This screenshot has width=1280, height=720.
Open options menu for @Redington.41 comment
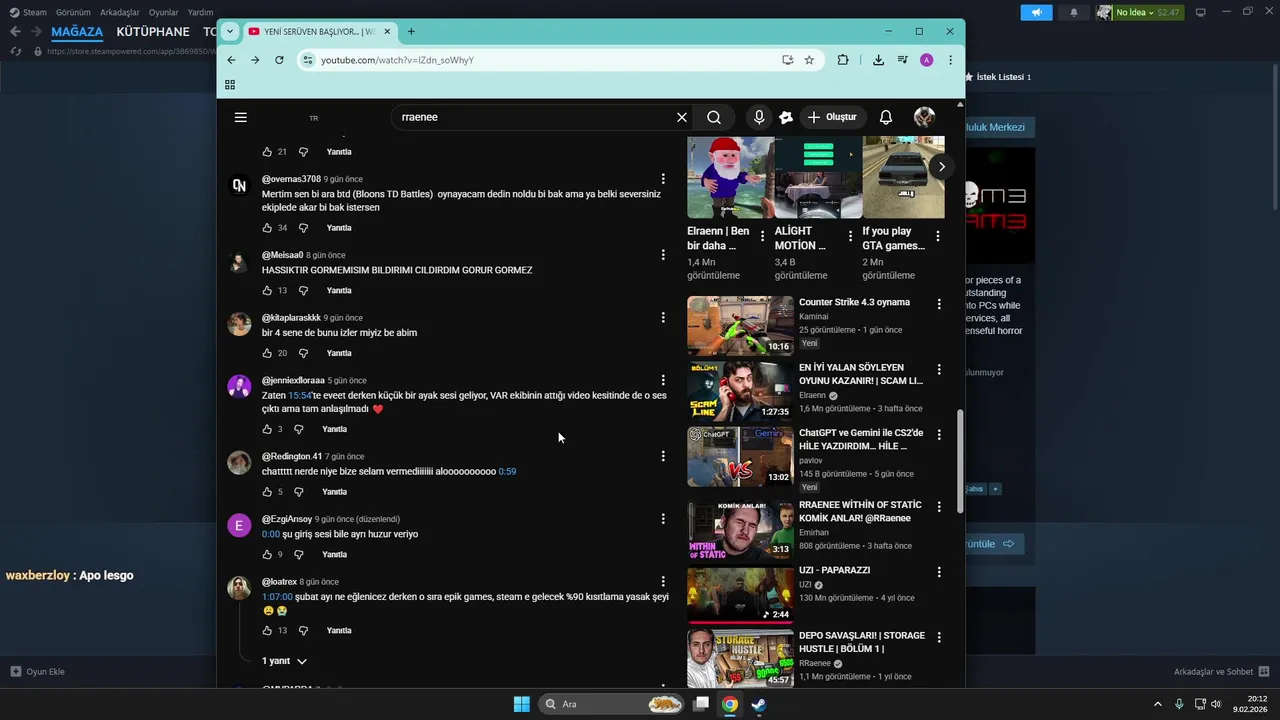click(x=662, y=456)
